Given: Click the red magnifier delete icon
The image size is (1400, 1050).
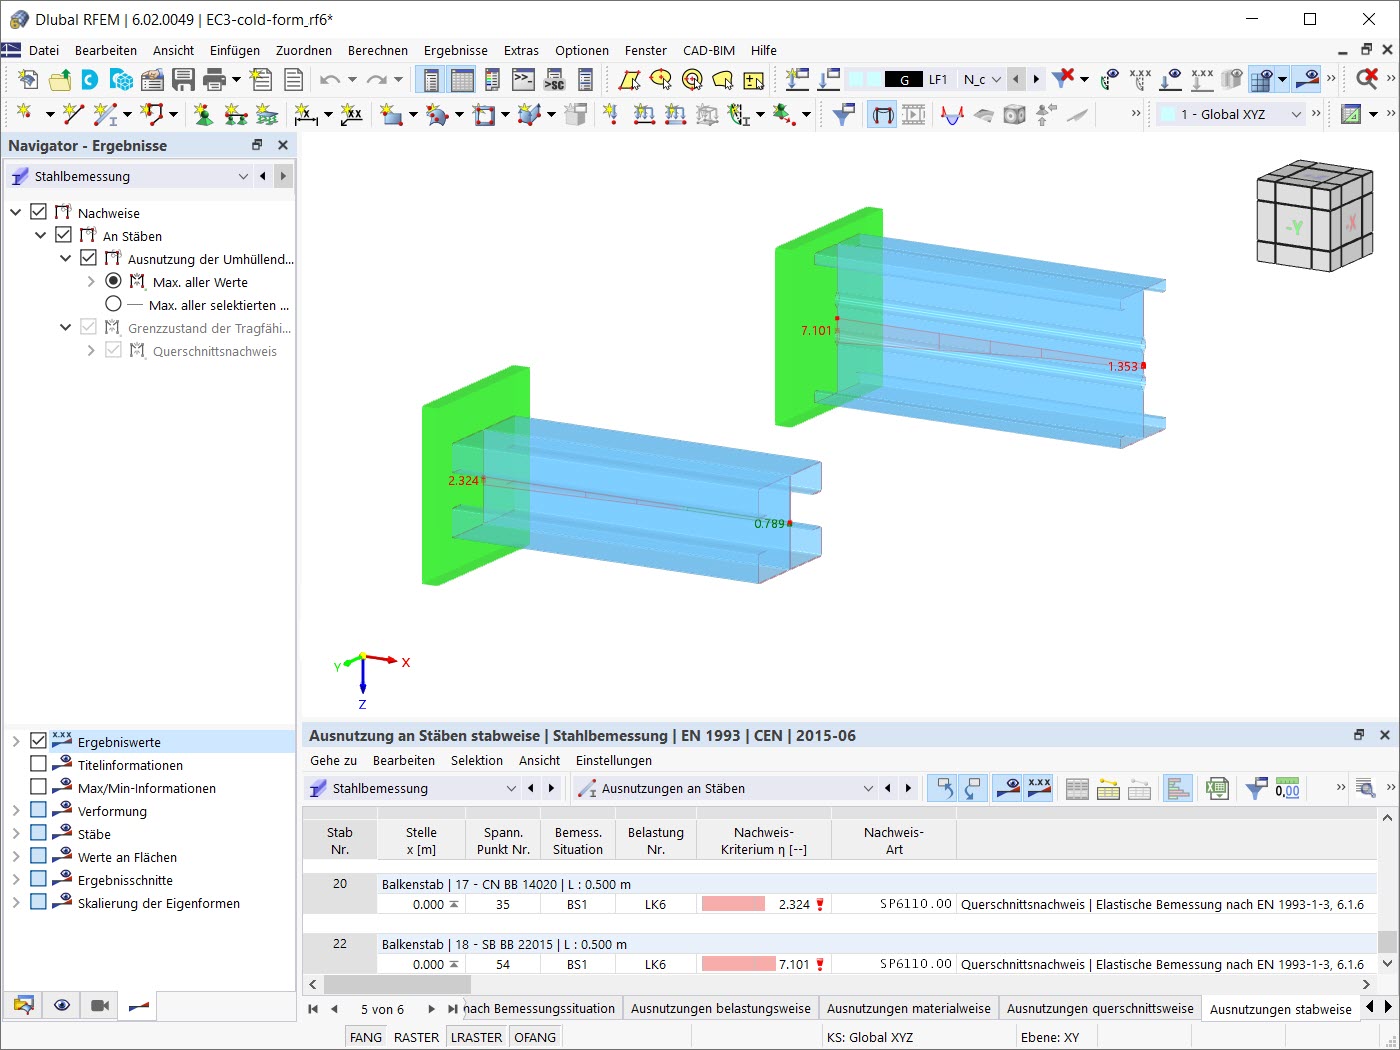Looking at the screenshot, I should pyautogui.click(x=1366, y=80).
